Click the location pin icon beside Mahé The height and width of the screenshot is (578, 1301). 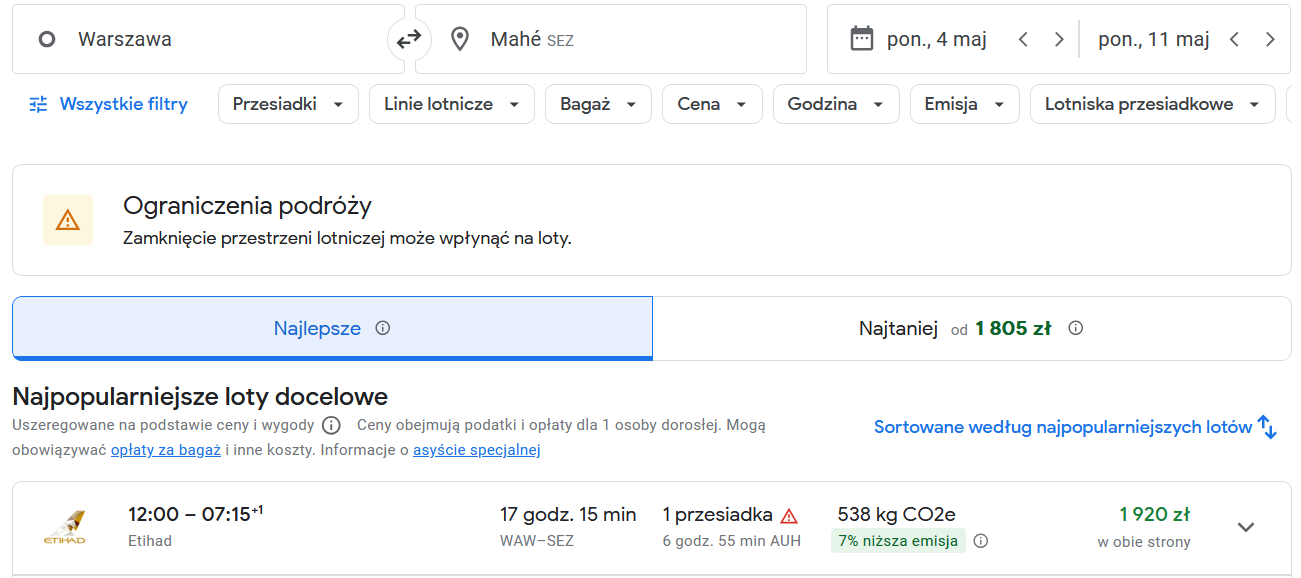pyautogui.click(x=460, y=40)
